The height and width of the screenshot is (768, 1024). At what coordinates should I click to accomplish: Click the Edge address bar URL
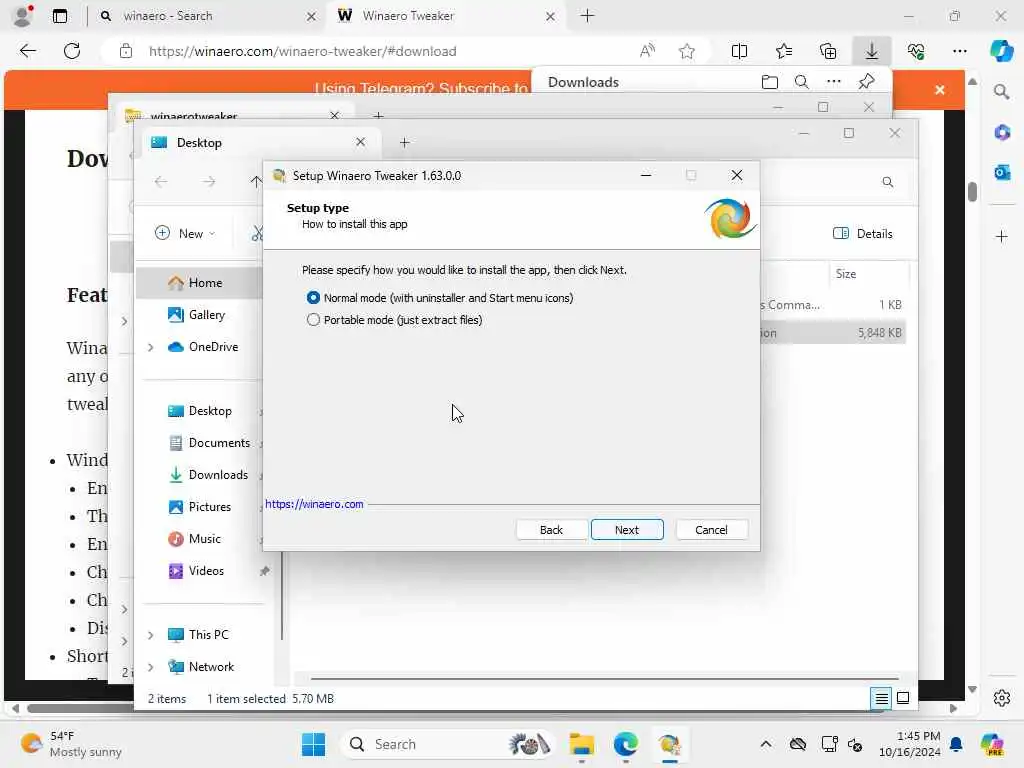[x=302, y=51]
